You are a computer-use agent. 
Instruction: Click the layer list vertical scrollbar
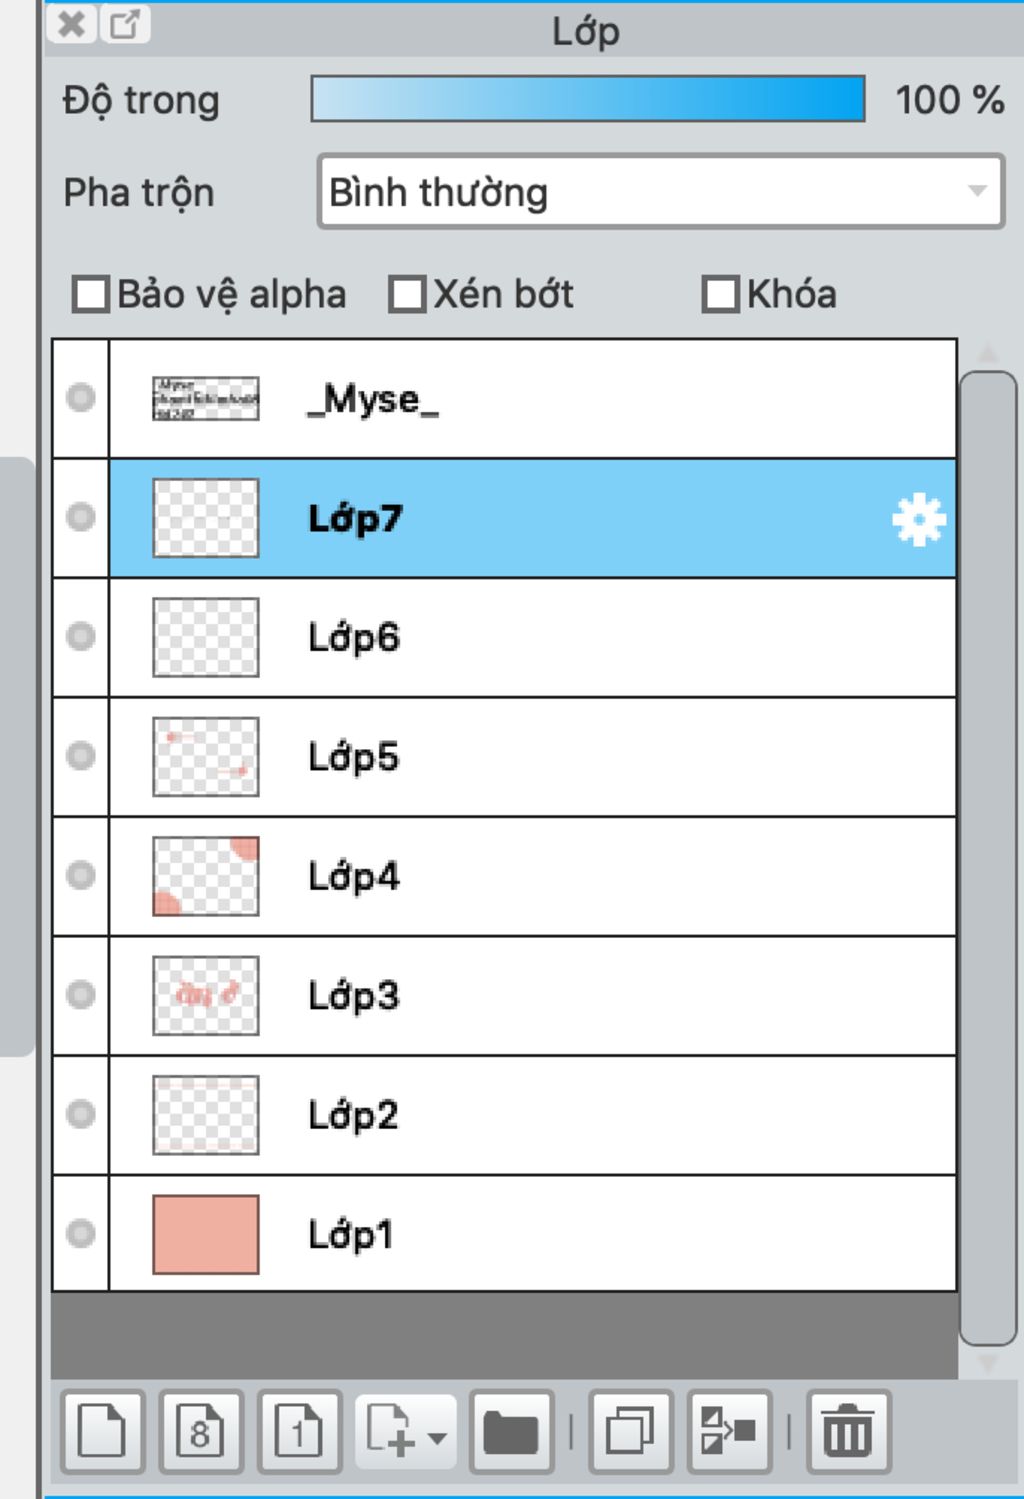[988, 858]
